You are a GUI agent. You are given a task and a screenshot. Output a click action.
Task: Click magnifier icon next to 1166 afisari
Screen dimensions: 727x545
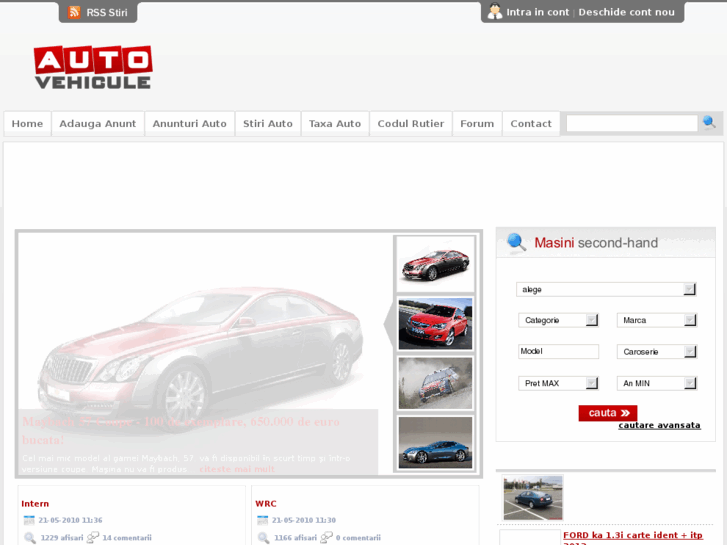[x=263, y=538]
